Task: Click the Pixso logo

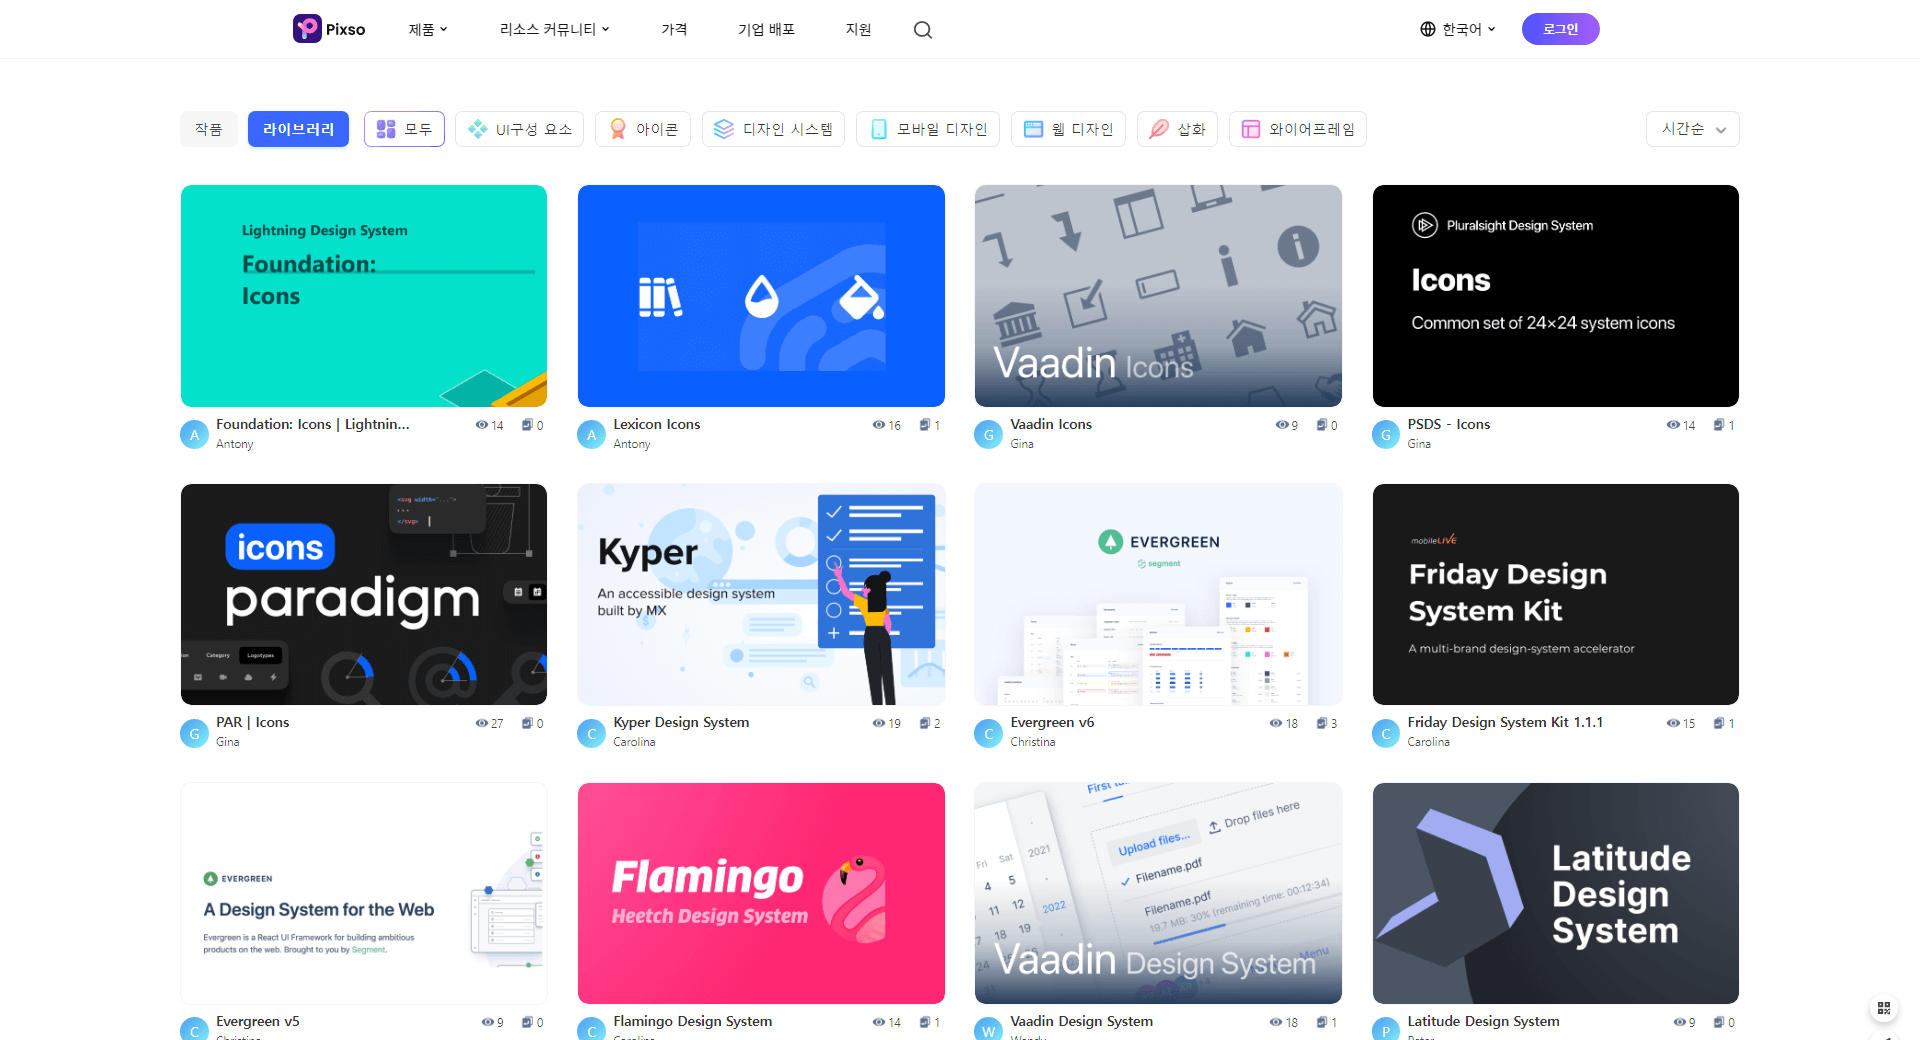Action: pos(329,29)
